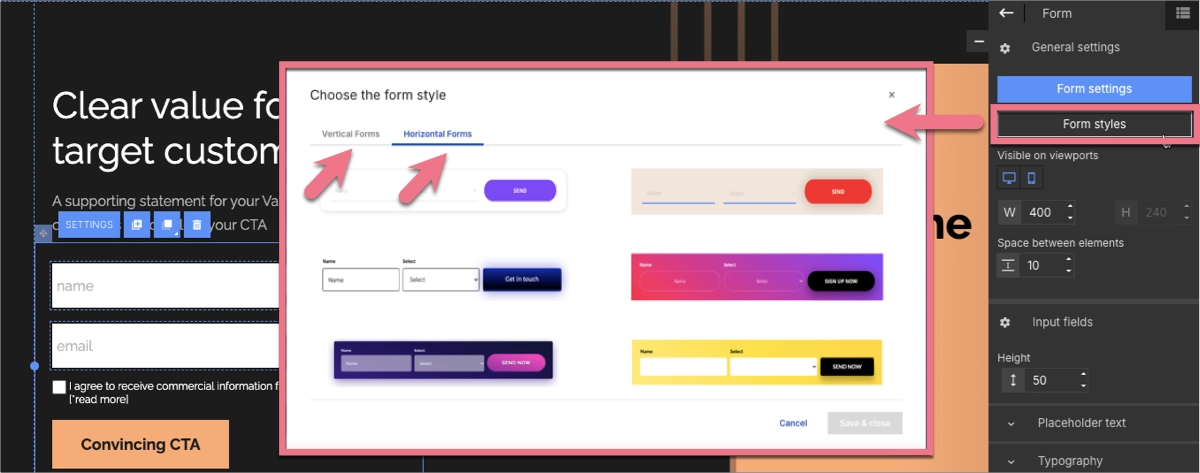Image resolution: width=1200 pixels, height=473 pixels.
Task: Switch to the Horizontal Forms tab
Action: [x=437, y=134]
